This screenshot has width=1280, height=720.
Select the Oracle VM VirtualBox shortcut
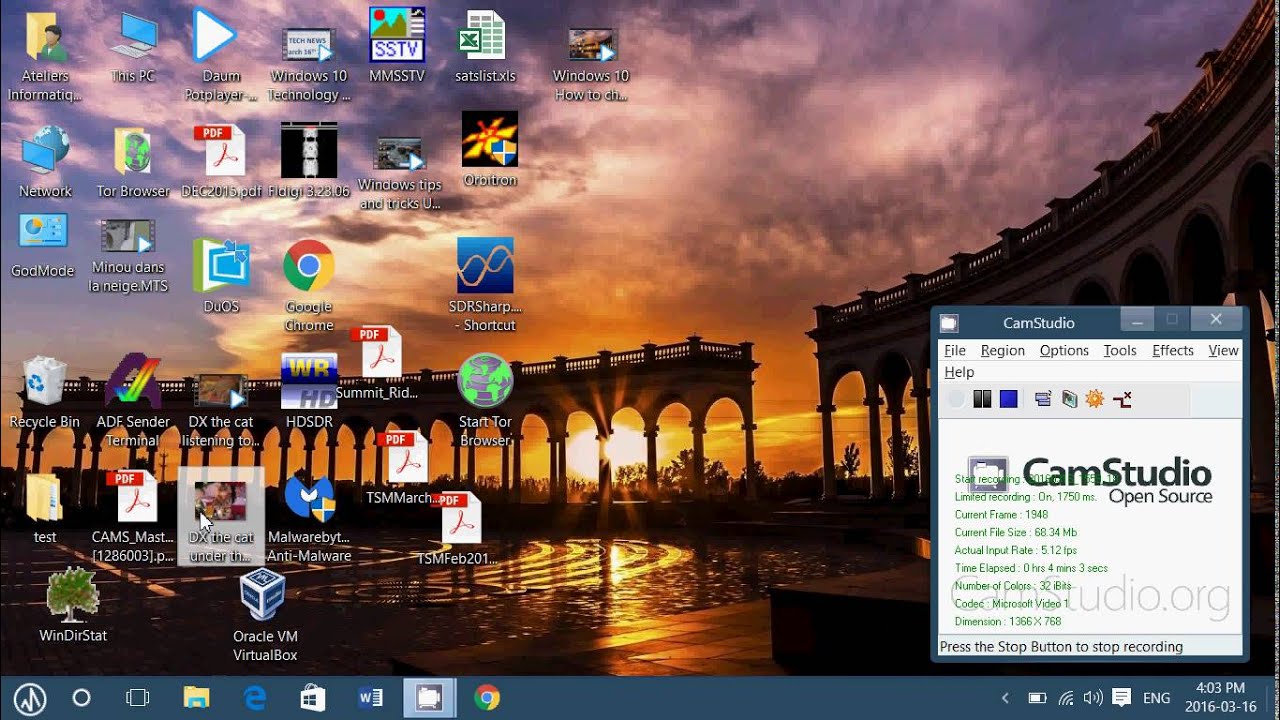pyautogui.click(x=265, y=615)
